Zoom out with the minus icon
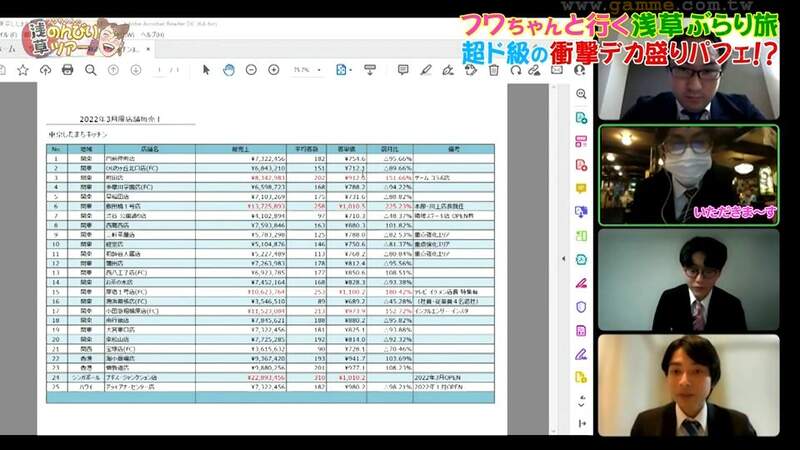The width and height of the screenshot is (800, 450). (251, 70)
